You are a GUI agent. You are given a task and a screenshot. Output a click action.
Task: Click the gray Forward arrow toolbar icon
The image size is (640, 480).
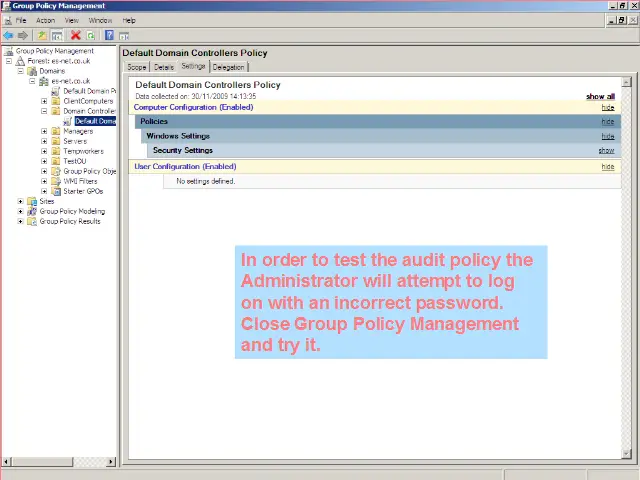tap(23, 36)
